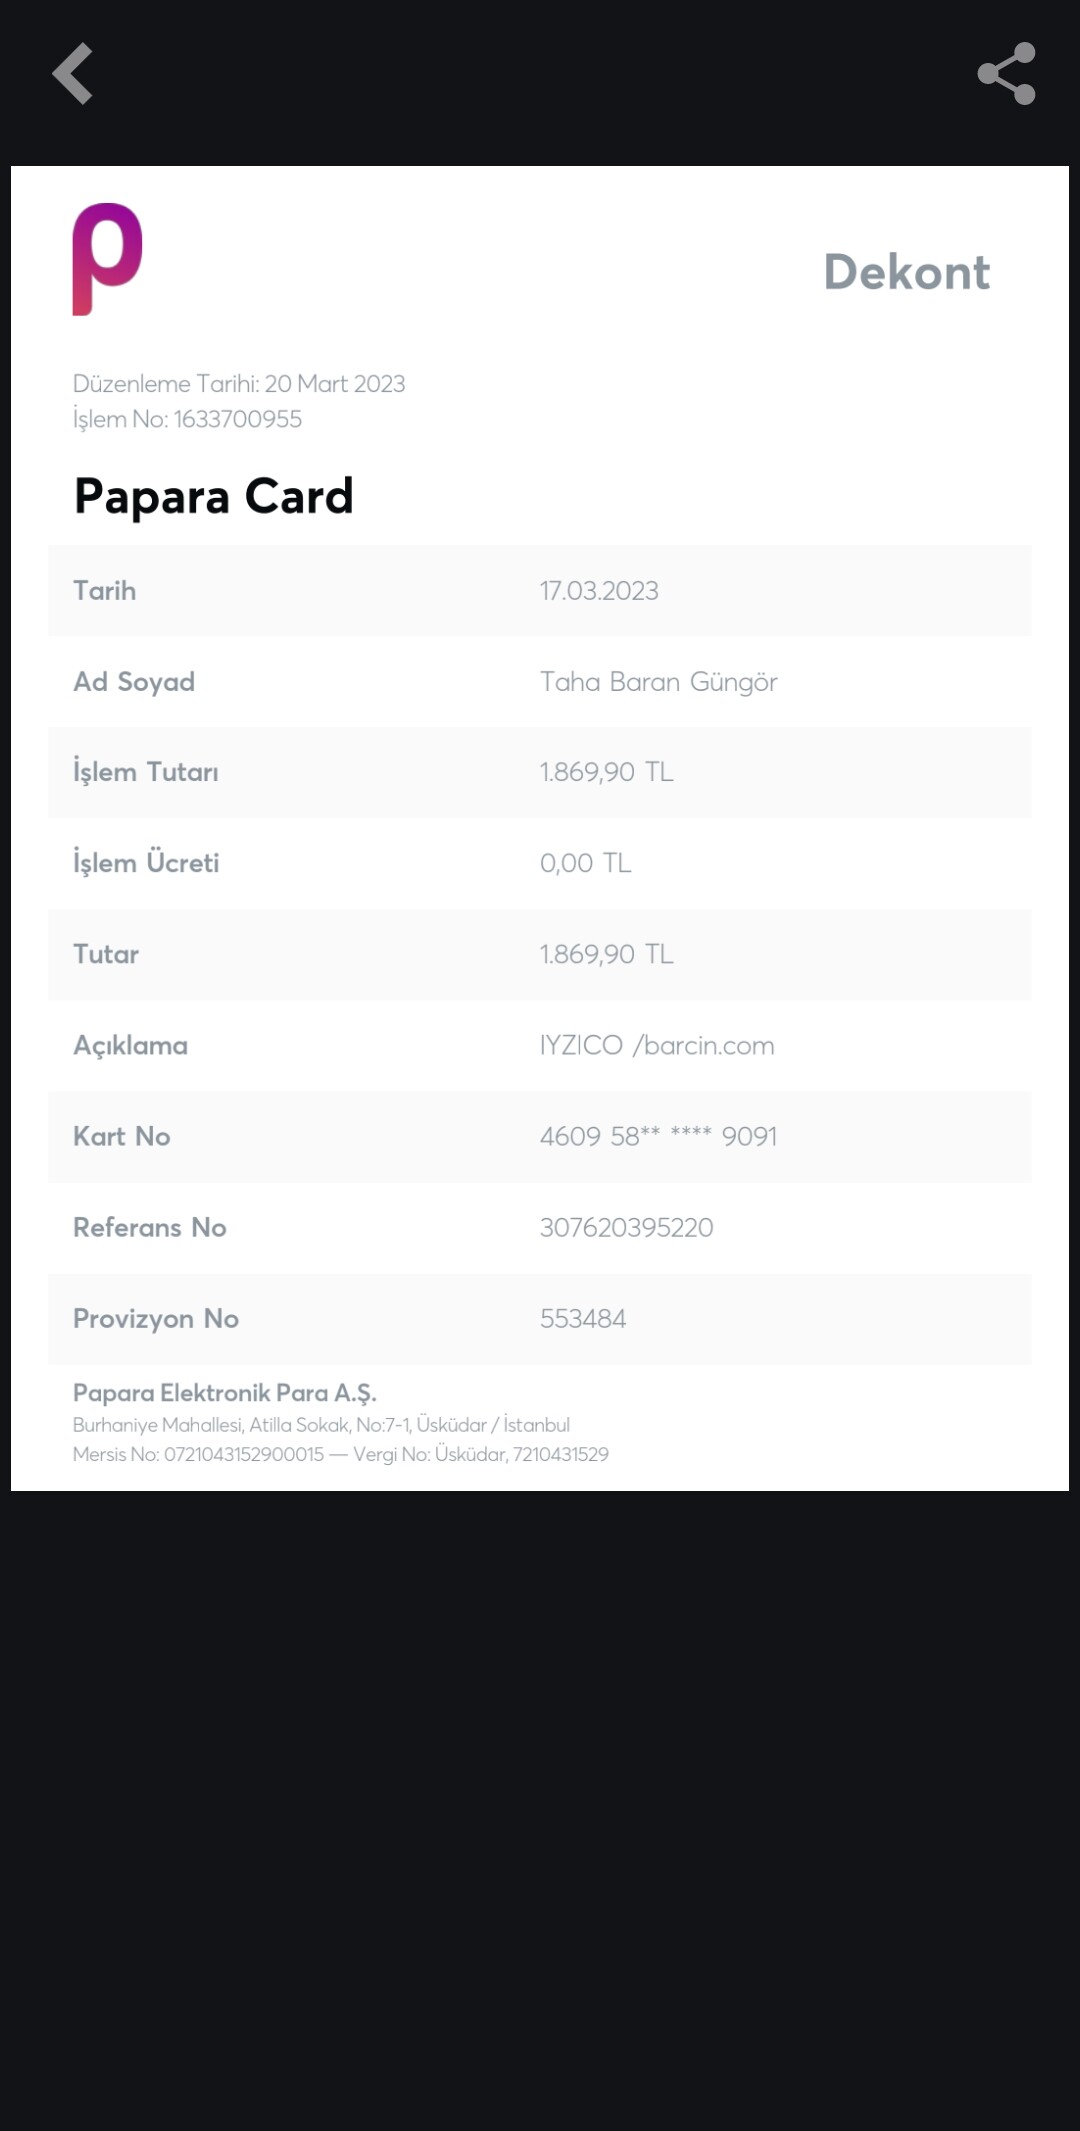The width and height of the screenshot is (1080, 2131).
Task: Click the İşlem Tutarı label
Action: click(x=146, y=772)
